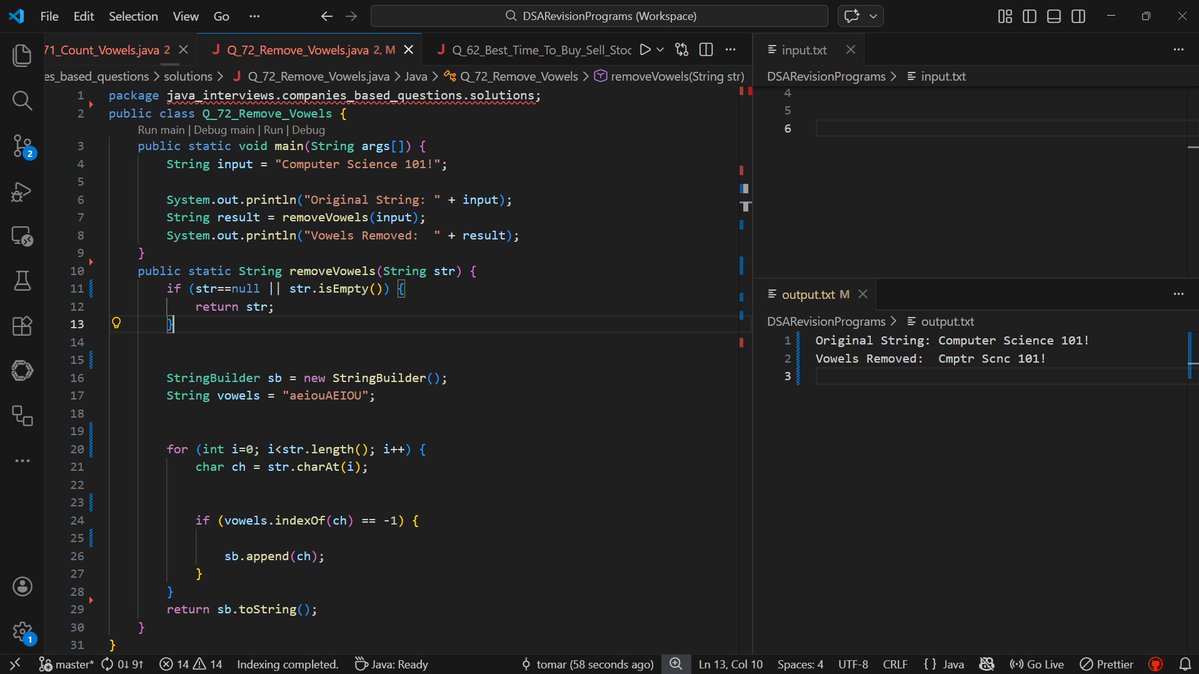Open More Actions menu for input.txt group
This screenshot has width=1199, height=674.
point(1178,50)
